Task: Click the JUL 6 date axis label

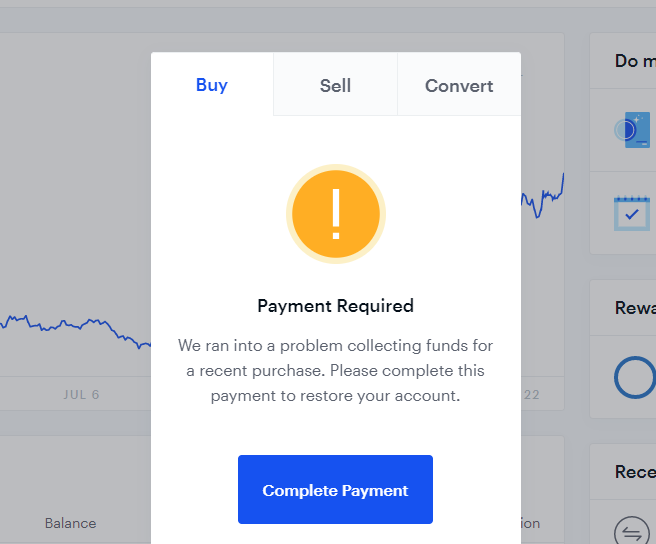Action: click(81, 395)
